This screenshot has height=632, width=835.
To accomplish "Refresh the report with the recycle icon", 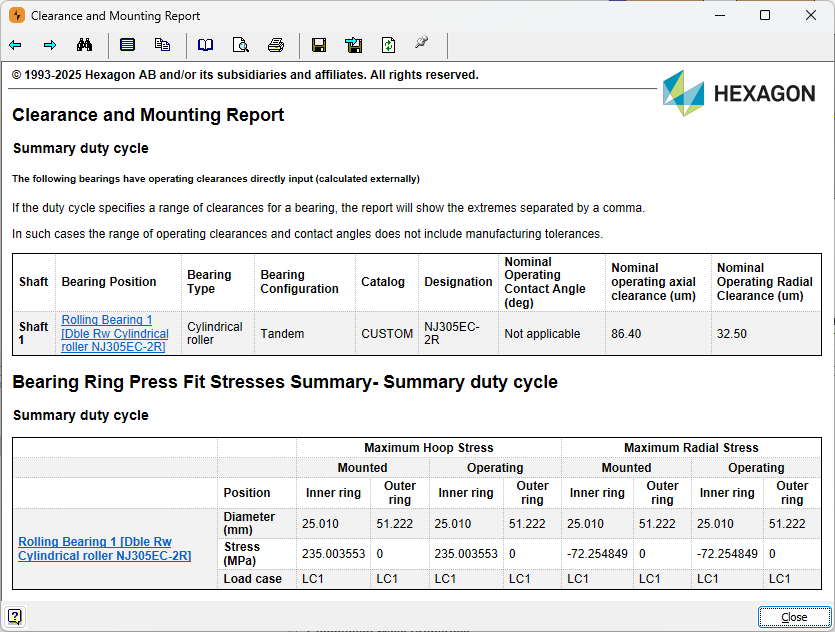I will coord(389,45).
